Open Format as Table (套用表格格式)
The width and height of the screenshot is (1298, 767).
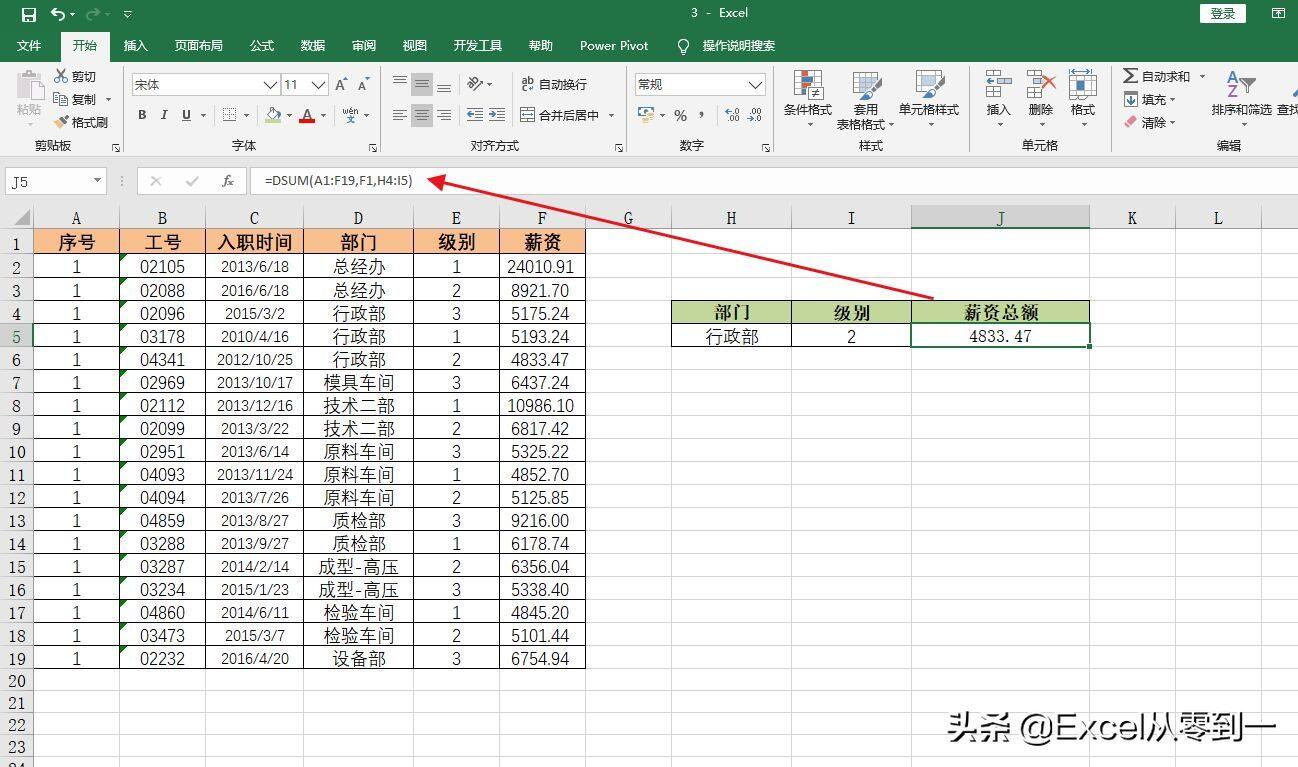click(866, 100)
